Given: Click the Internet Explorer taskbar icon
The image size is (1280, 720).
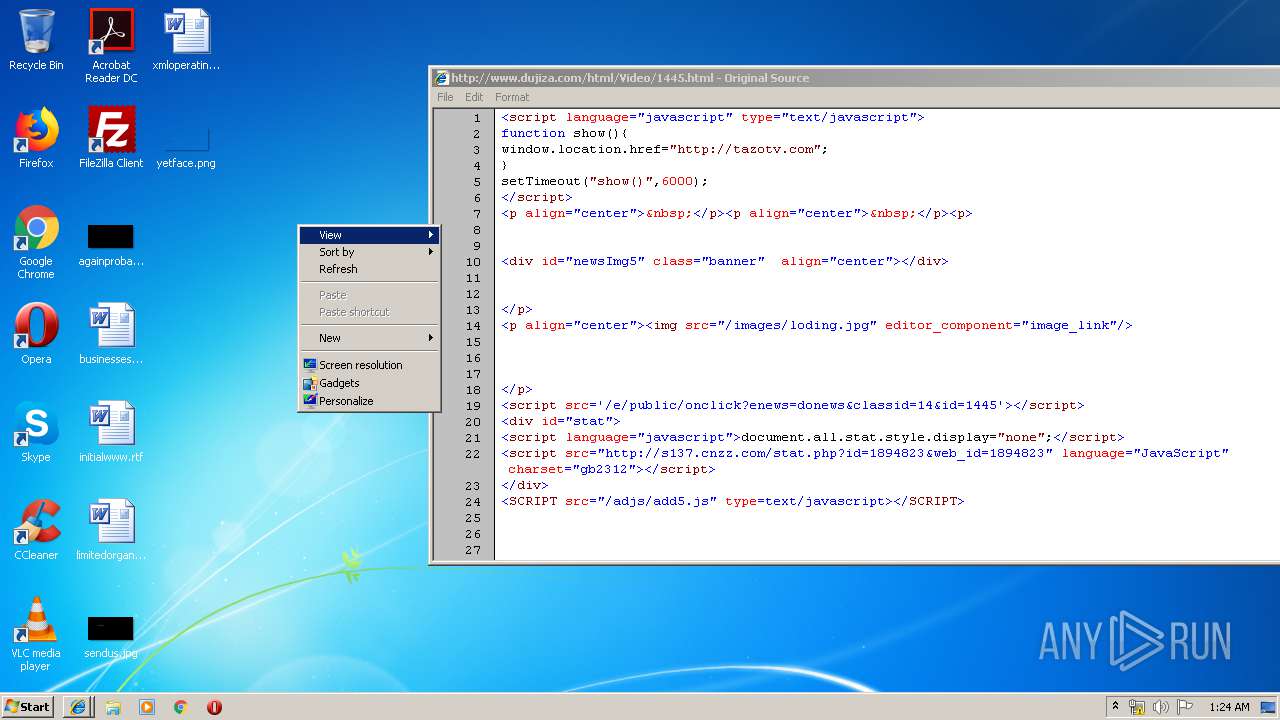Looking at the screenshot, I should (x=78, y=707).
